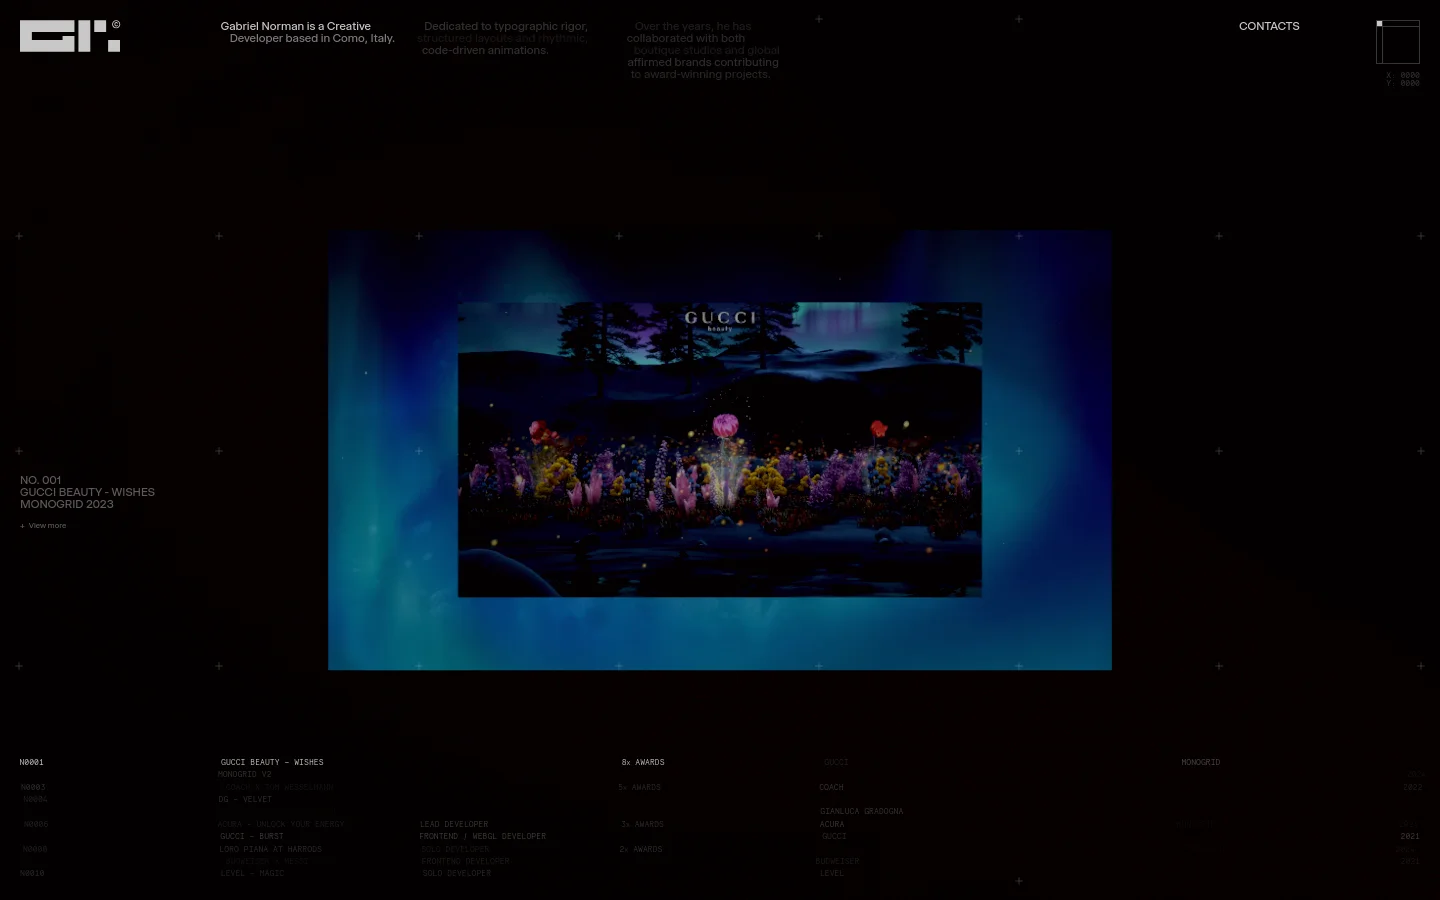Select 'MONOGRID V2' project row
The height and width of the screenshot is (900, 1440).
pos(245,774)
